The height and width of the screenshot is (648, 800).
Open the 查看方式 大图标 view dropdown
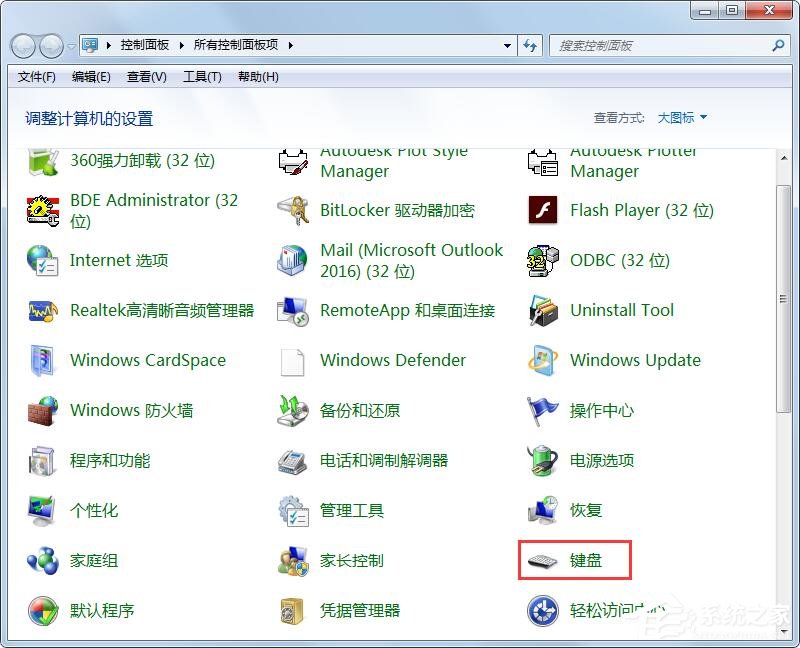click(x=681, y=116)
